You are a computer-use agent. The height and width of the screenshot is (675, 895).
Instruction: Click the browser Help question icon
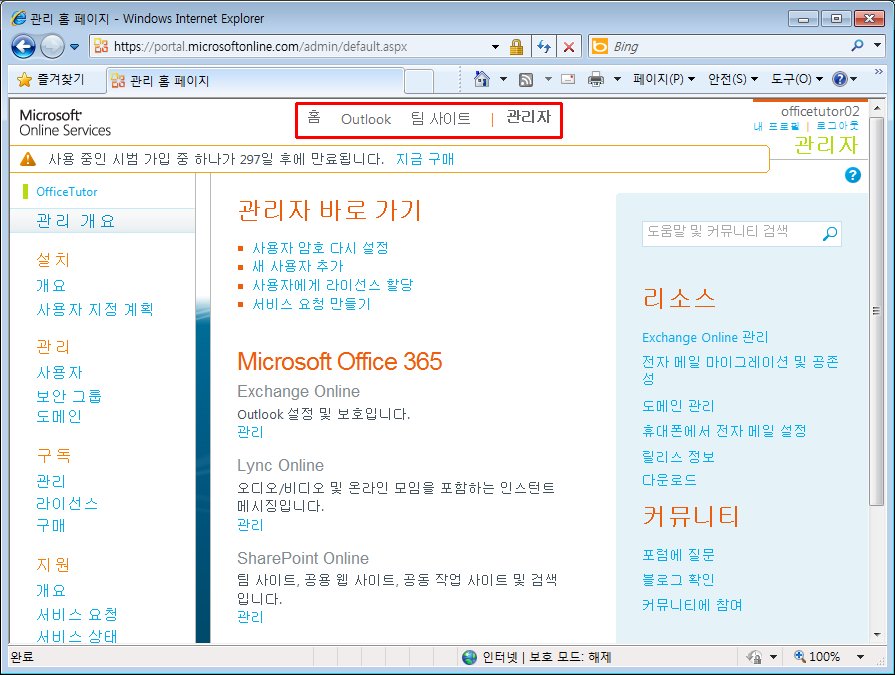coord(840,79)
